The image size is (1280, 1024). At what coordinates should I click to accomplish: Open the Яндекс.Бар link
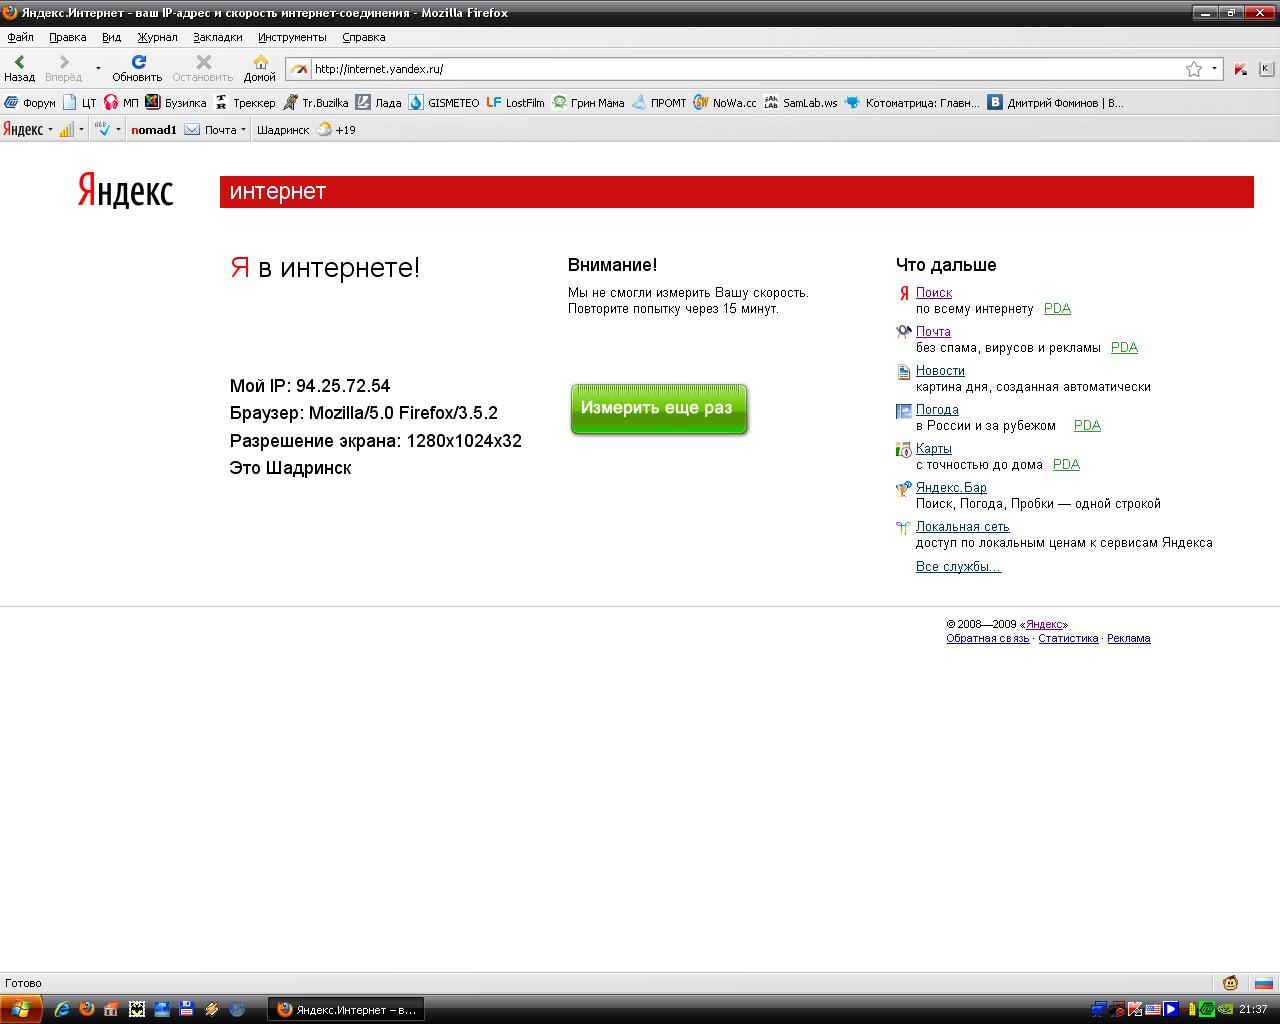[x=951, y=487]
